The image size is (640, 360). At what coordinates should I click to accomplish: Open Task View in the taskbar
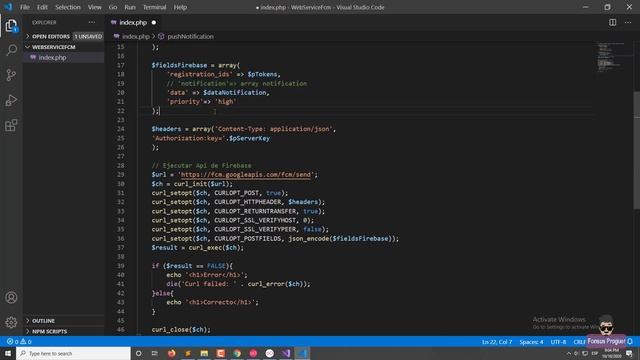click(155, 353)
